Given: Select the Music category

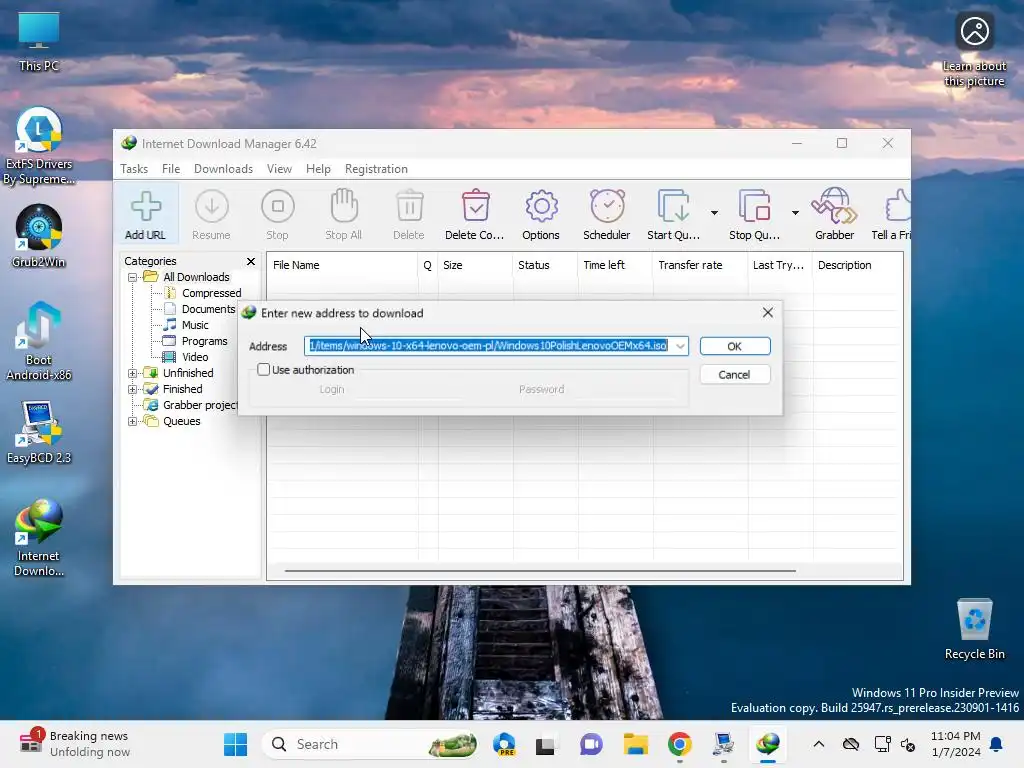Looking at the screenshot, I should coord(195,325).
